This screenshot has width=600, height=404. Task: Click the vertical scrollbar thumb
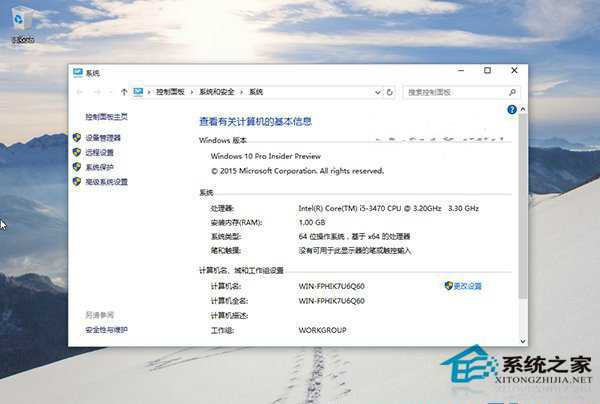click(x=523, y=206)
